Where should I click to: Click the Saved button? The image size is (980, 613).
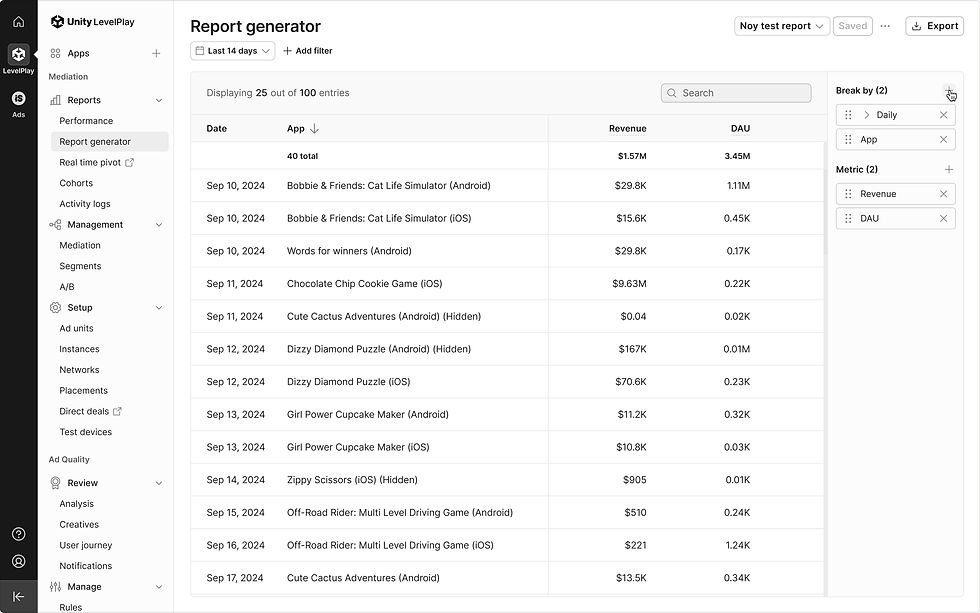(852, 26)
